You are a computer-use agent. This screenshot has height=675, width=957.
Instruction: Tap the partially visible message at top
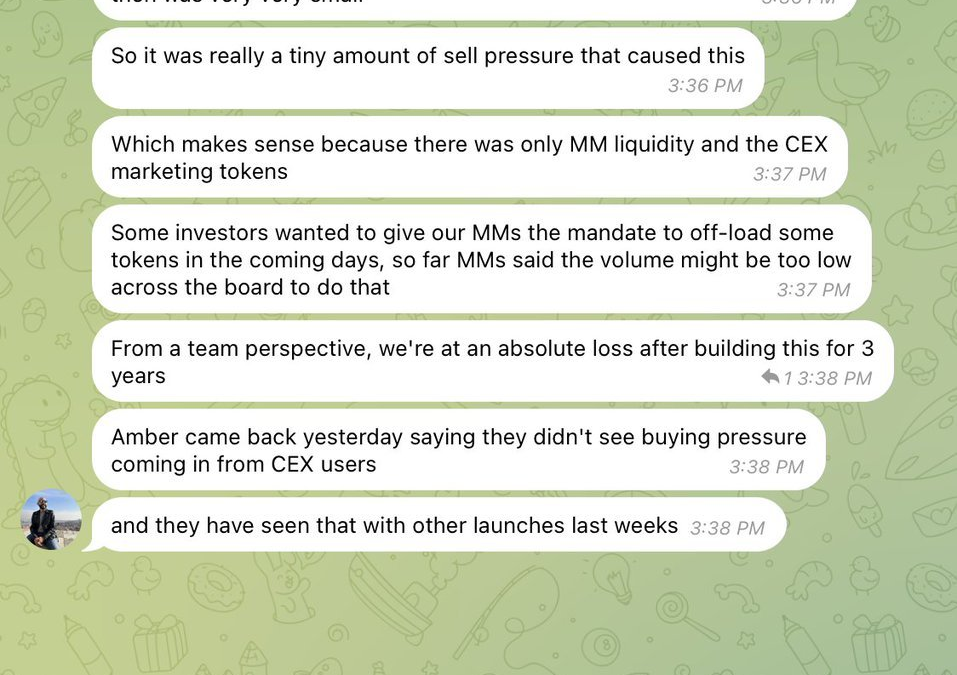(473, 9)
